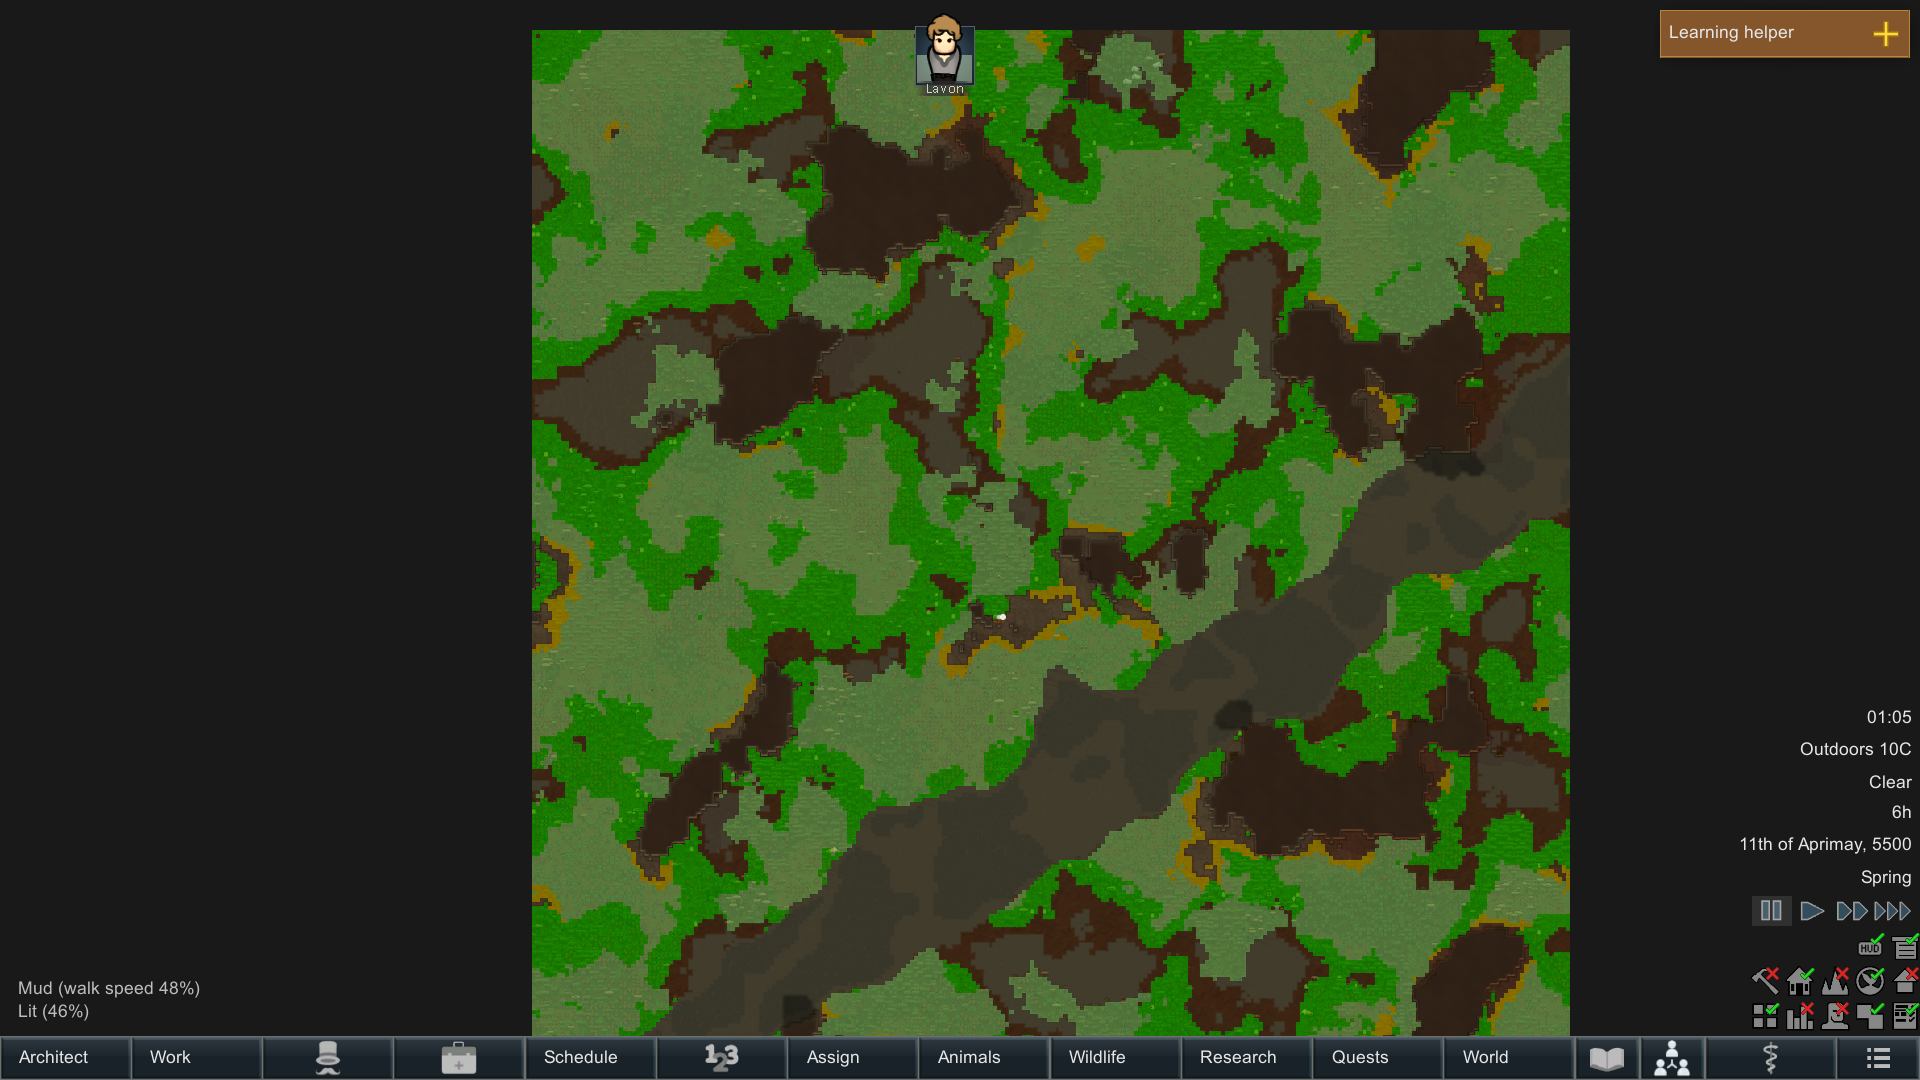
Task: Click the Clear weather readout
Action: point(1890,782)
